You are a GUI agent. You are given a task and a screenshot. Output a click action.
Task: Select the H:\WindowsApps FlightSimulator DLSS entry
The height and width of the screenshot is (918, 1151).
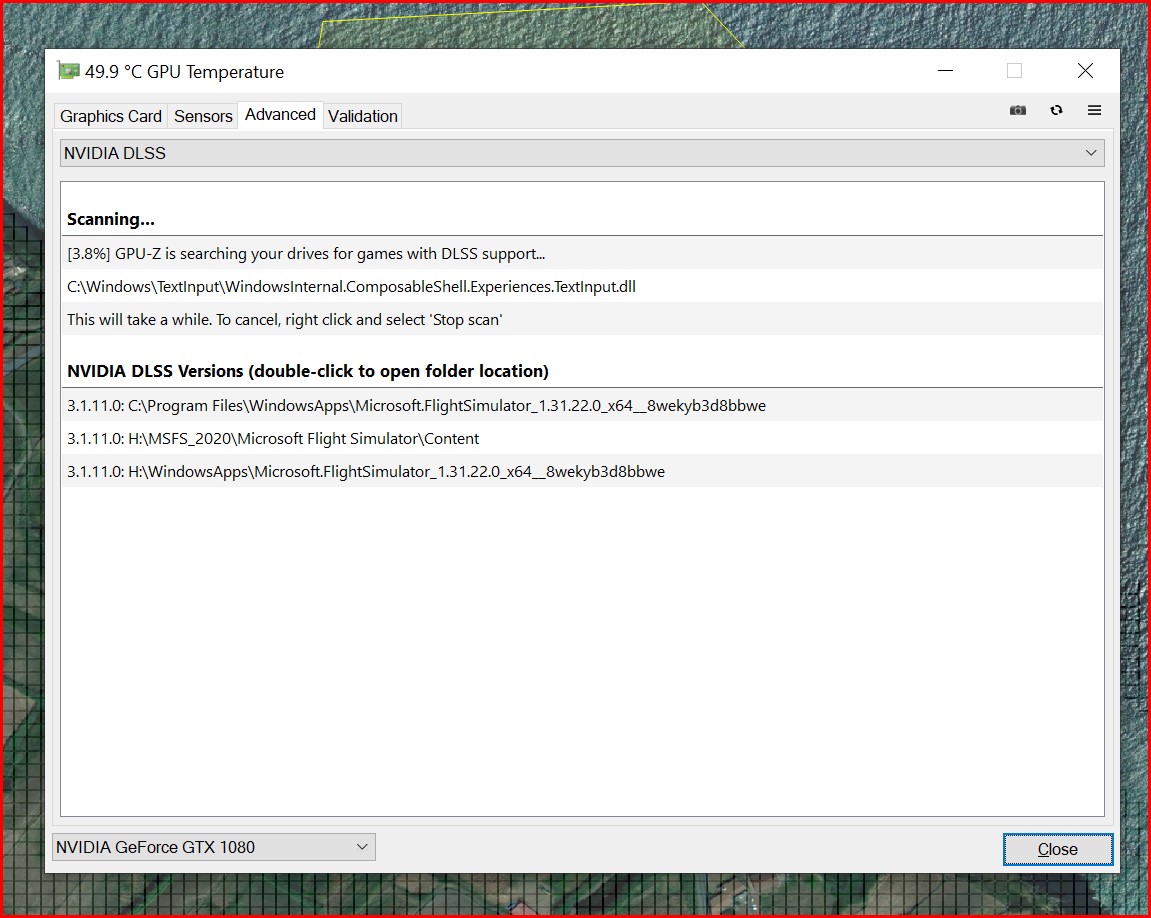click(x=583, y=471)
